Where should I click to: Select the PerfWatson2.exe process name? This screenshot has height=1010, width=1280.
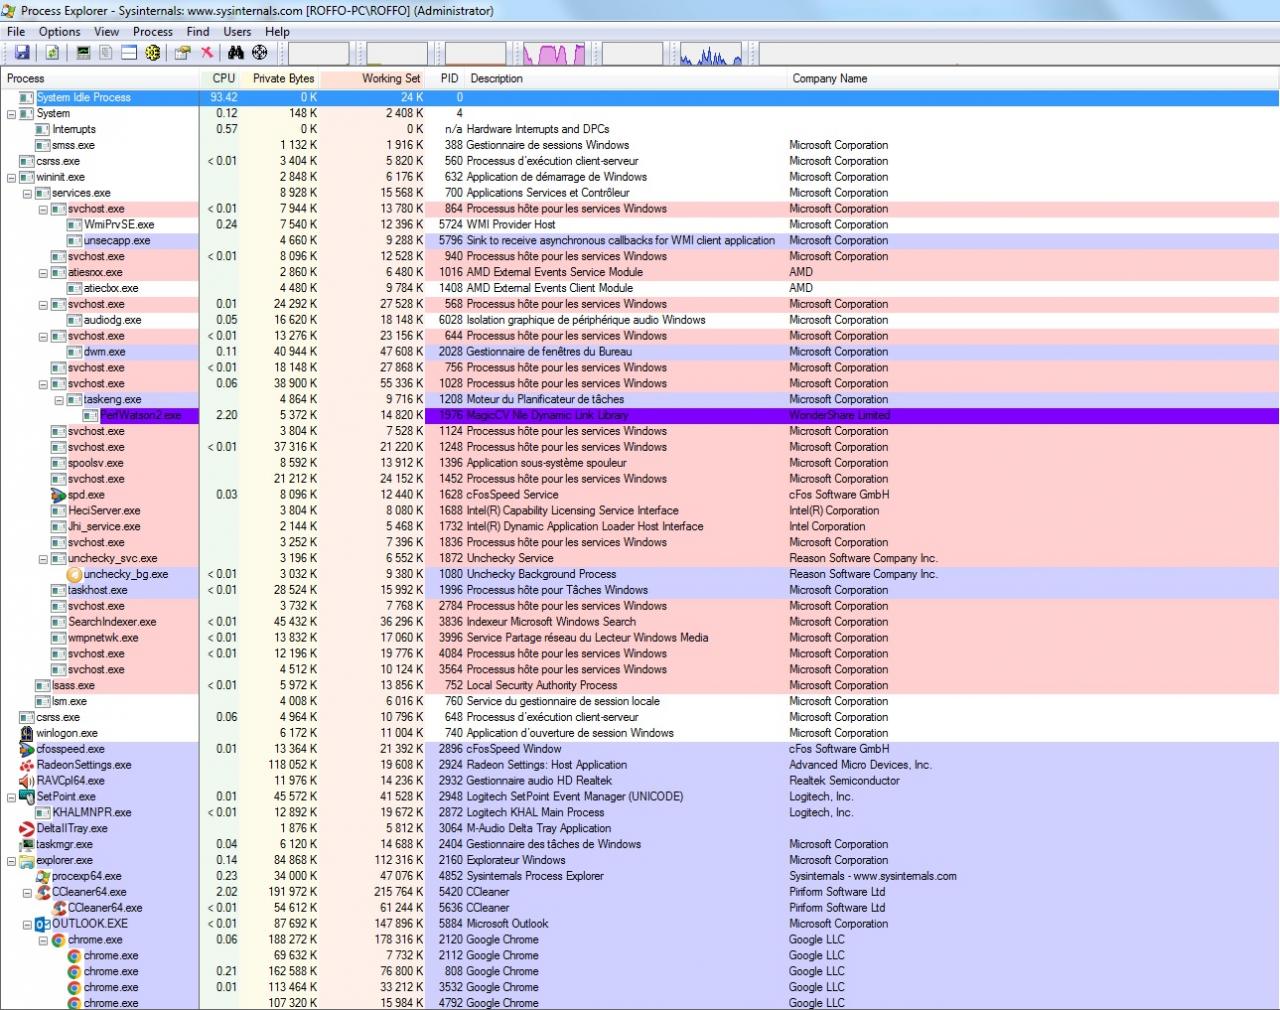141,416
